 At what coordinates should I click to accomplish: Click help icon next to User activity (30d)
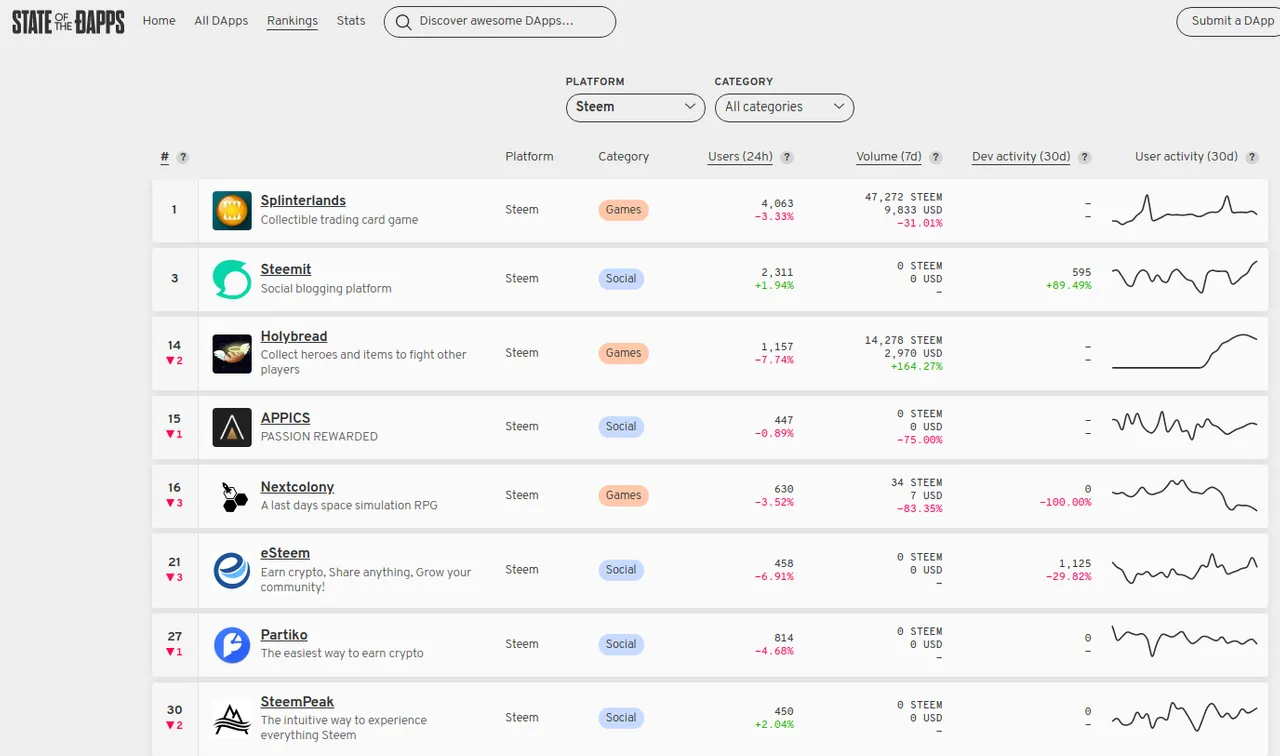(x=1252, y=157)
